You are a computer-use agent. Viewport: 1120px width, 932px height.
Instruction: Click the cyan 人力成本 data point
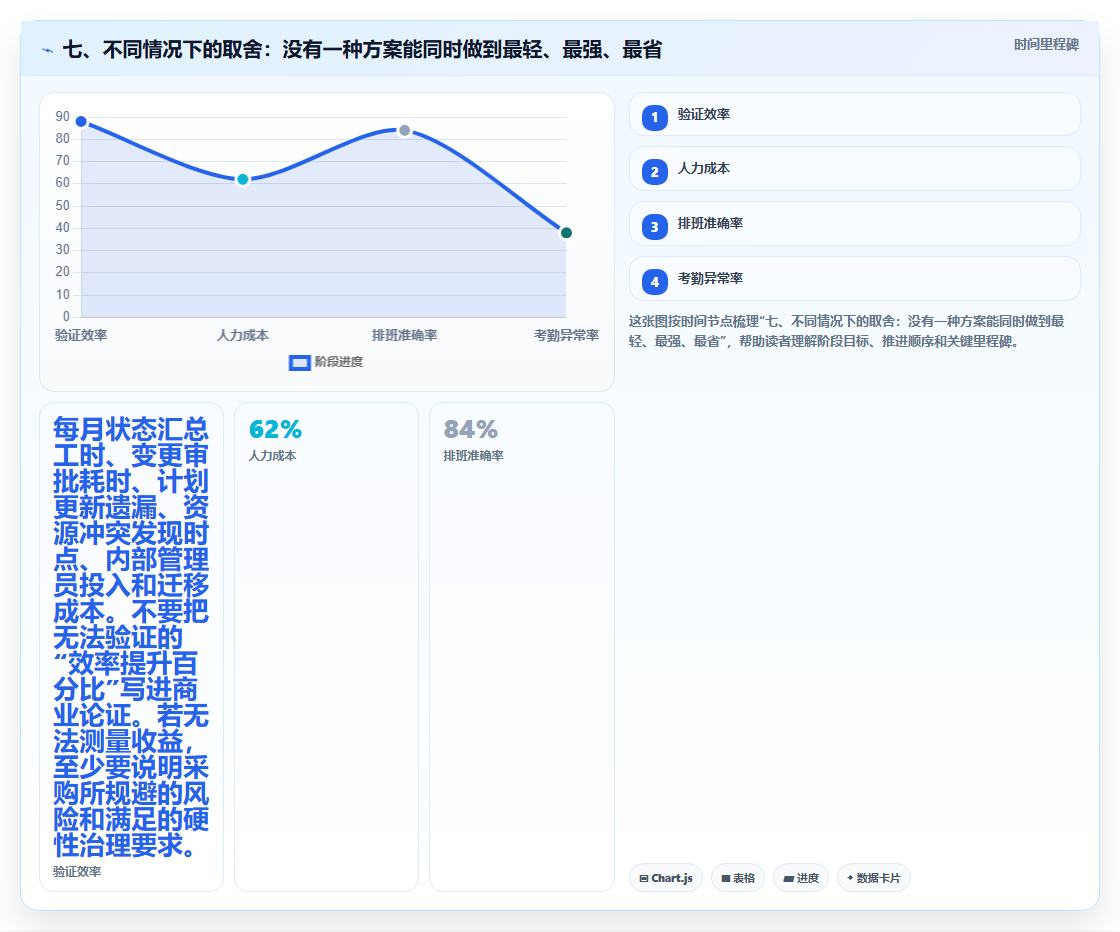point(243,179)
